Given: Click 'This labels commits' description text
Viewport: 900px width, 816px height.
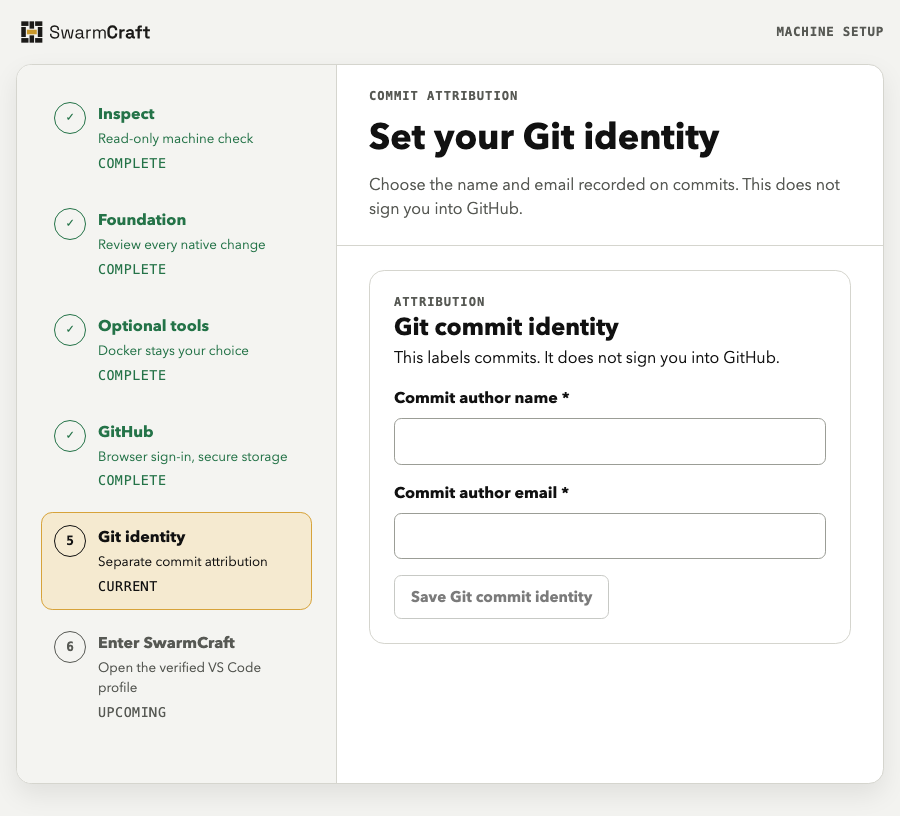Looking at the screenshot, I should [587, 358].
